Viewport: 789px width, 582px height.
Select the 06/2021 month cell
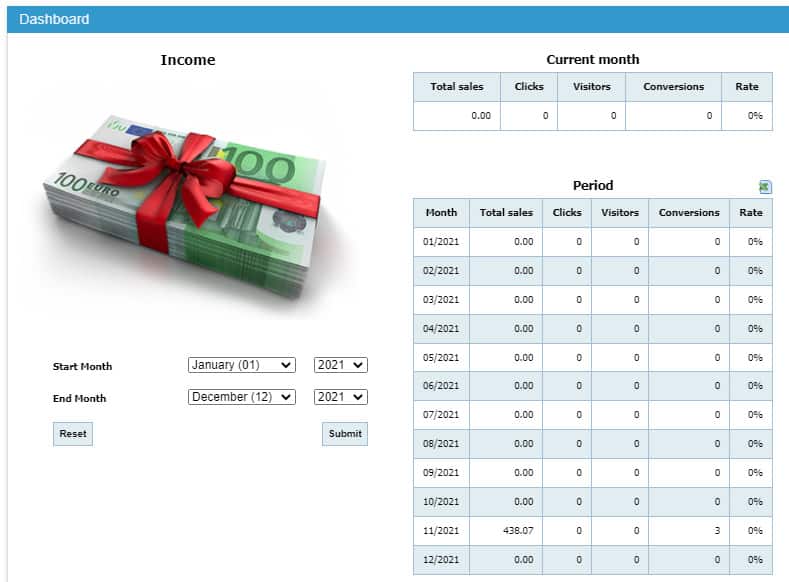tap(441, 386)
